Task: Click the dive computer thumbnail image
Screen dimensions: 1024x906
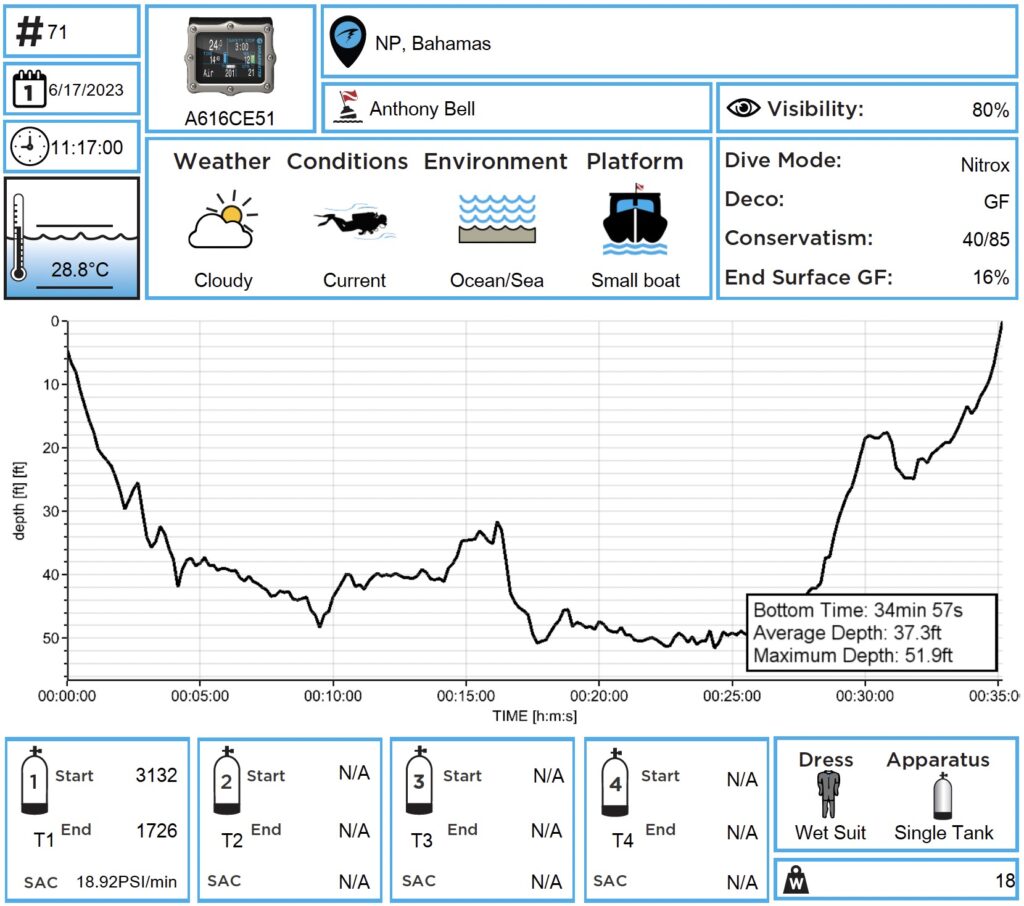Action: 231,58
